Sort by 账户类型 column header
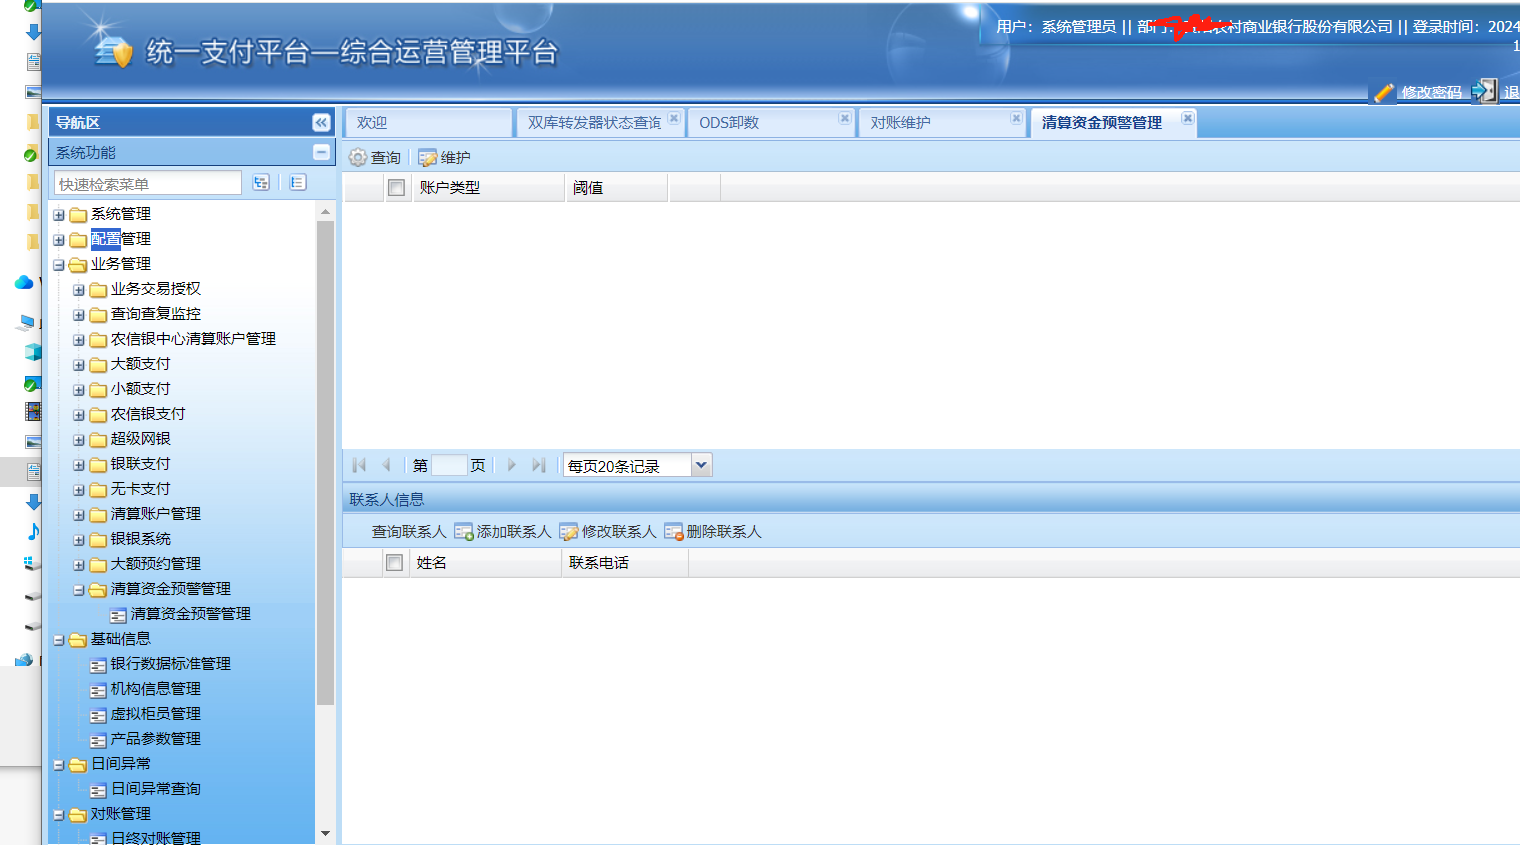 click(x=488, y=187)
